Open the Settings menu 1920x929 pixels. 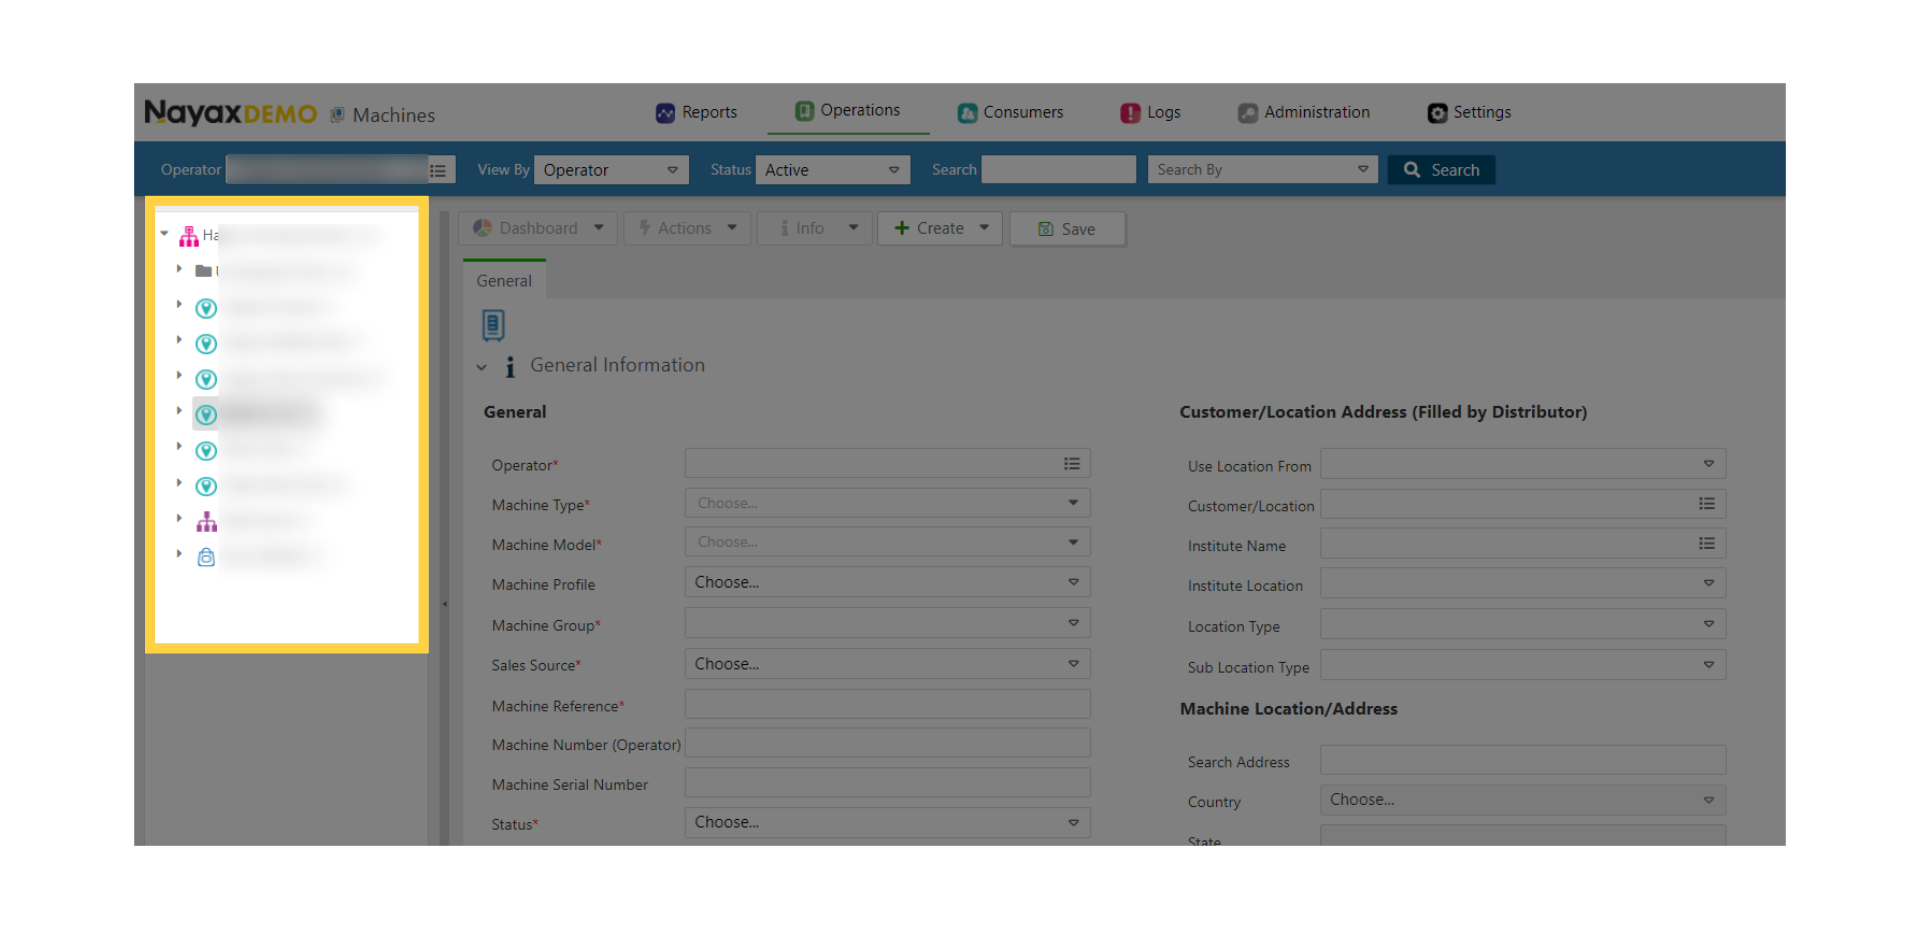point(1469,113)
